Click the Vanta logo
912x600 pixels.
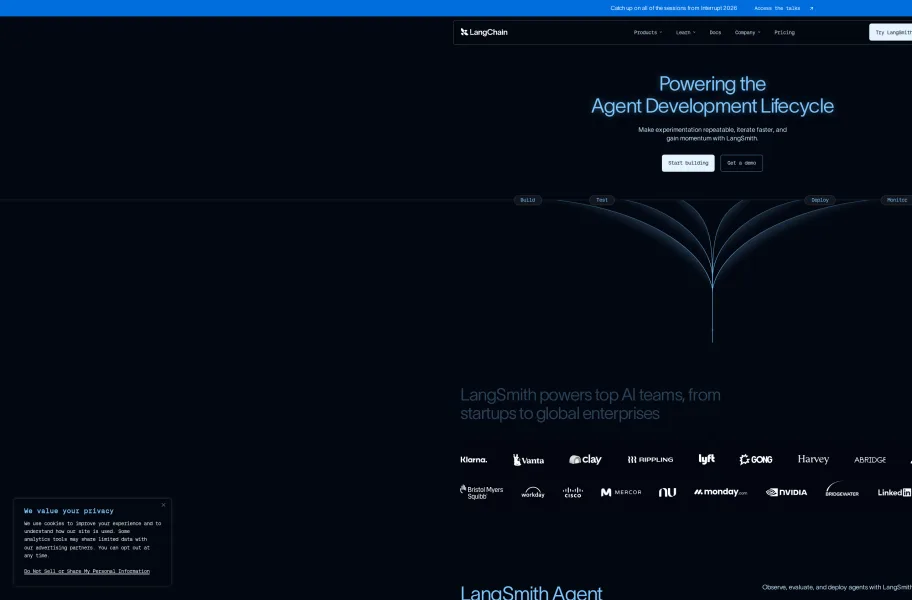point(528,460)
